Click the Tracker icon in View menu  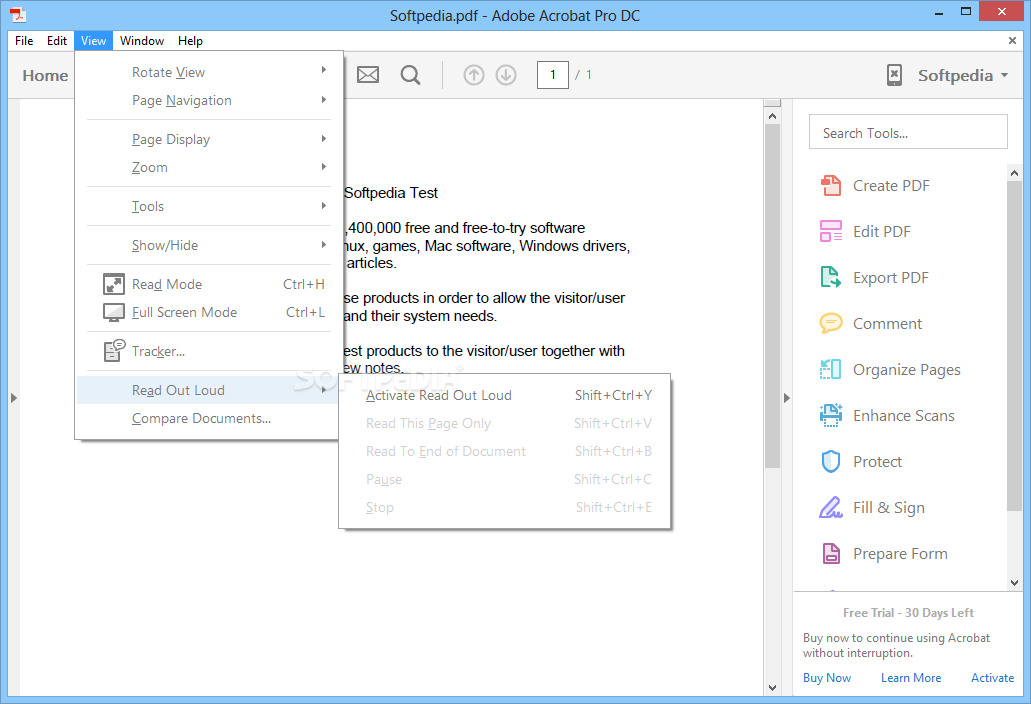click(x=114, y=351)
